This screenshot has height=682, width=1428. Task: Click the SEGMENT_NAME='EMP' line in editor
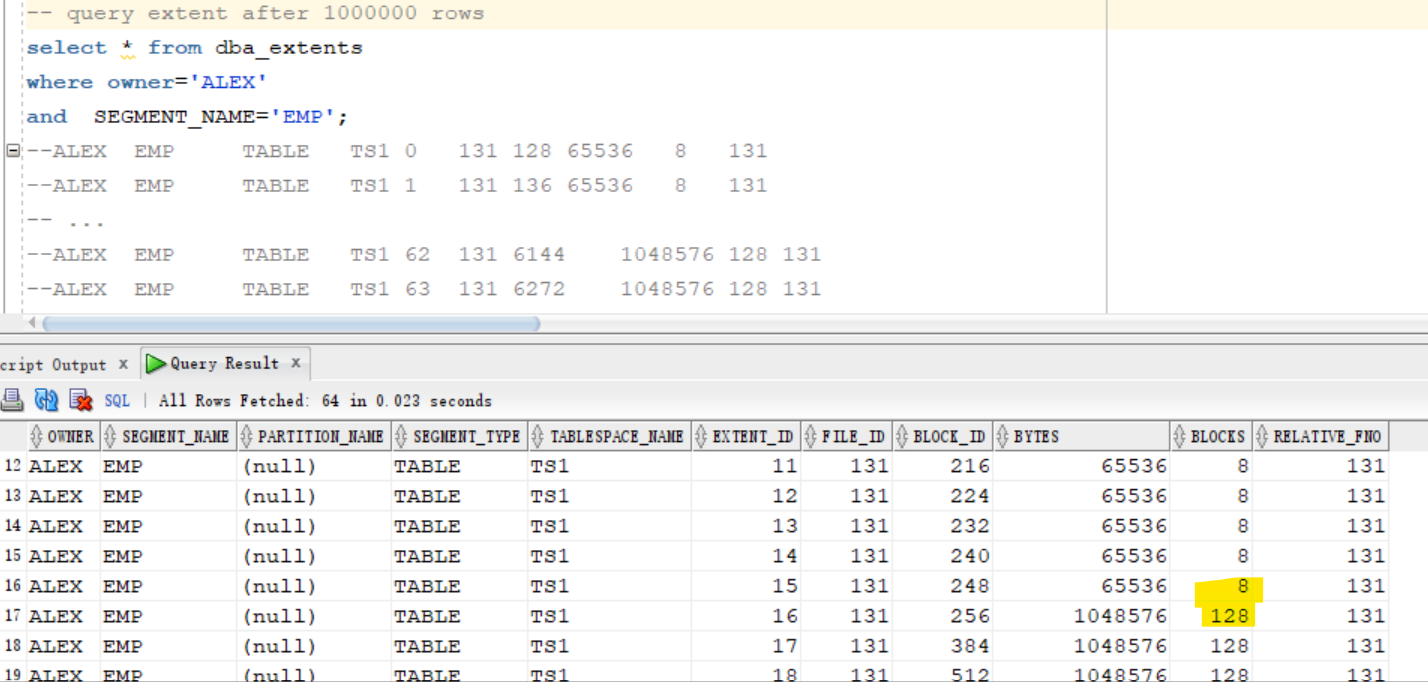coord(187,117)
